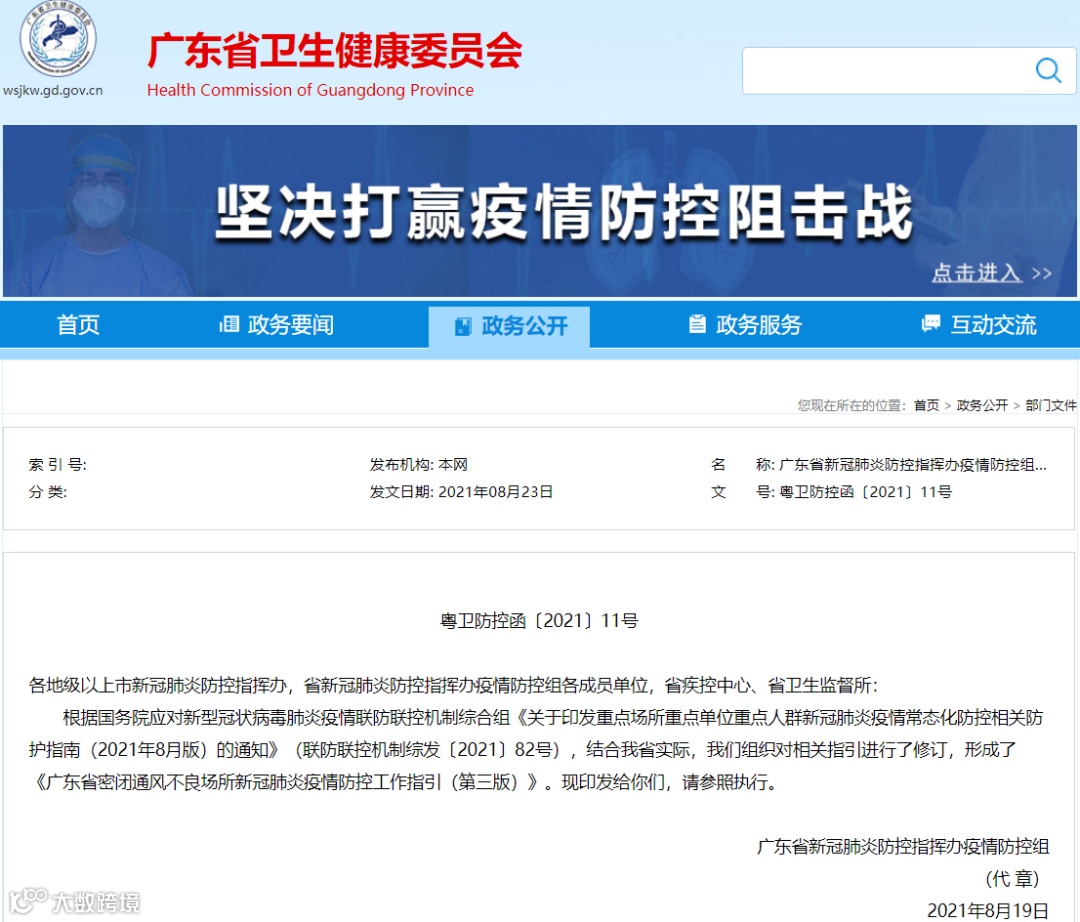Select the 发文日期: 2021年08月23日 text
This screenshot has height=922, width=1080.
[461, 492]
